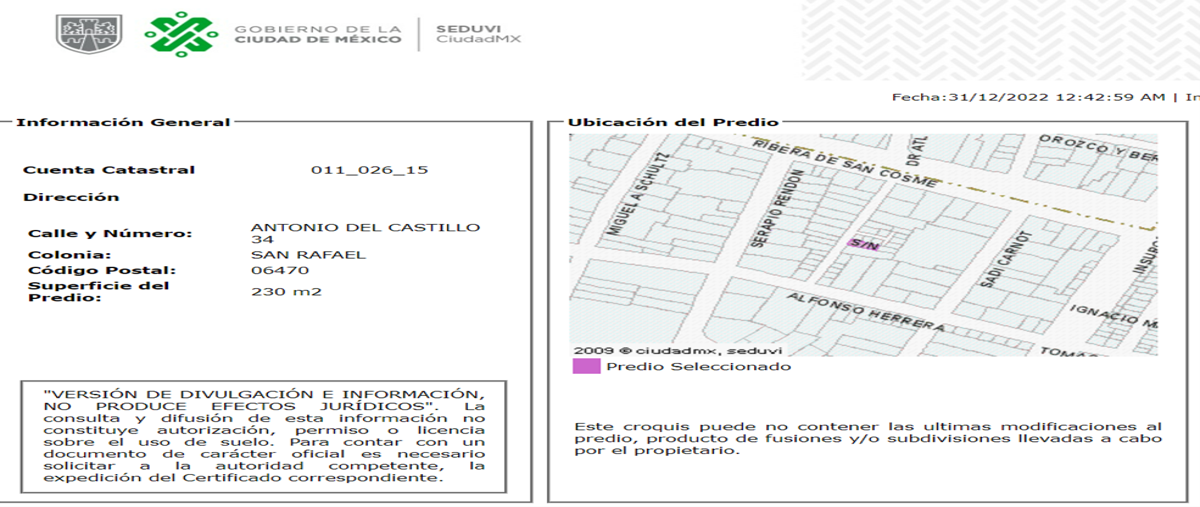Screen dimensions: 1200x507
Task: Click Ribera de San Cosme street label on map
Action: click(845, 163)
